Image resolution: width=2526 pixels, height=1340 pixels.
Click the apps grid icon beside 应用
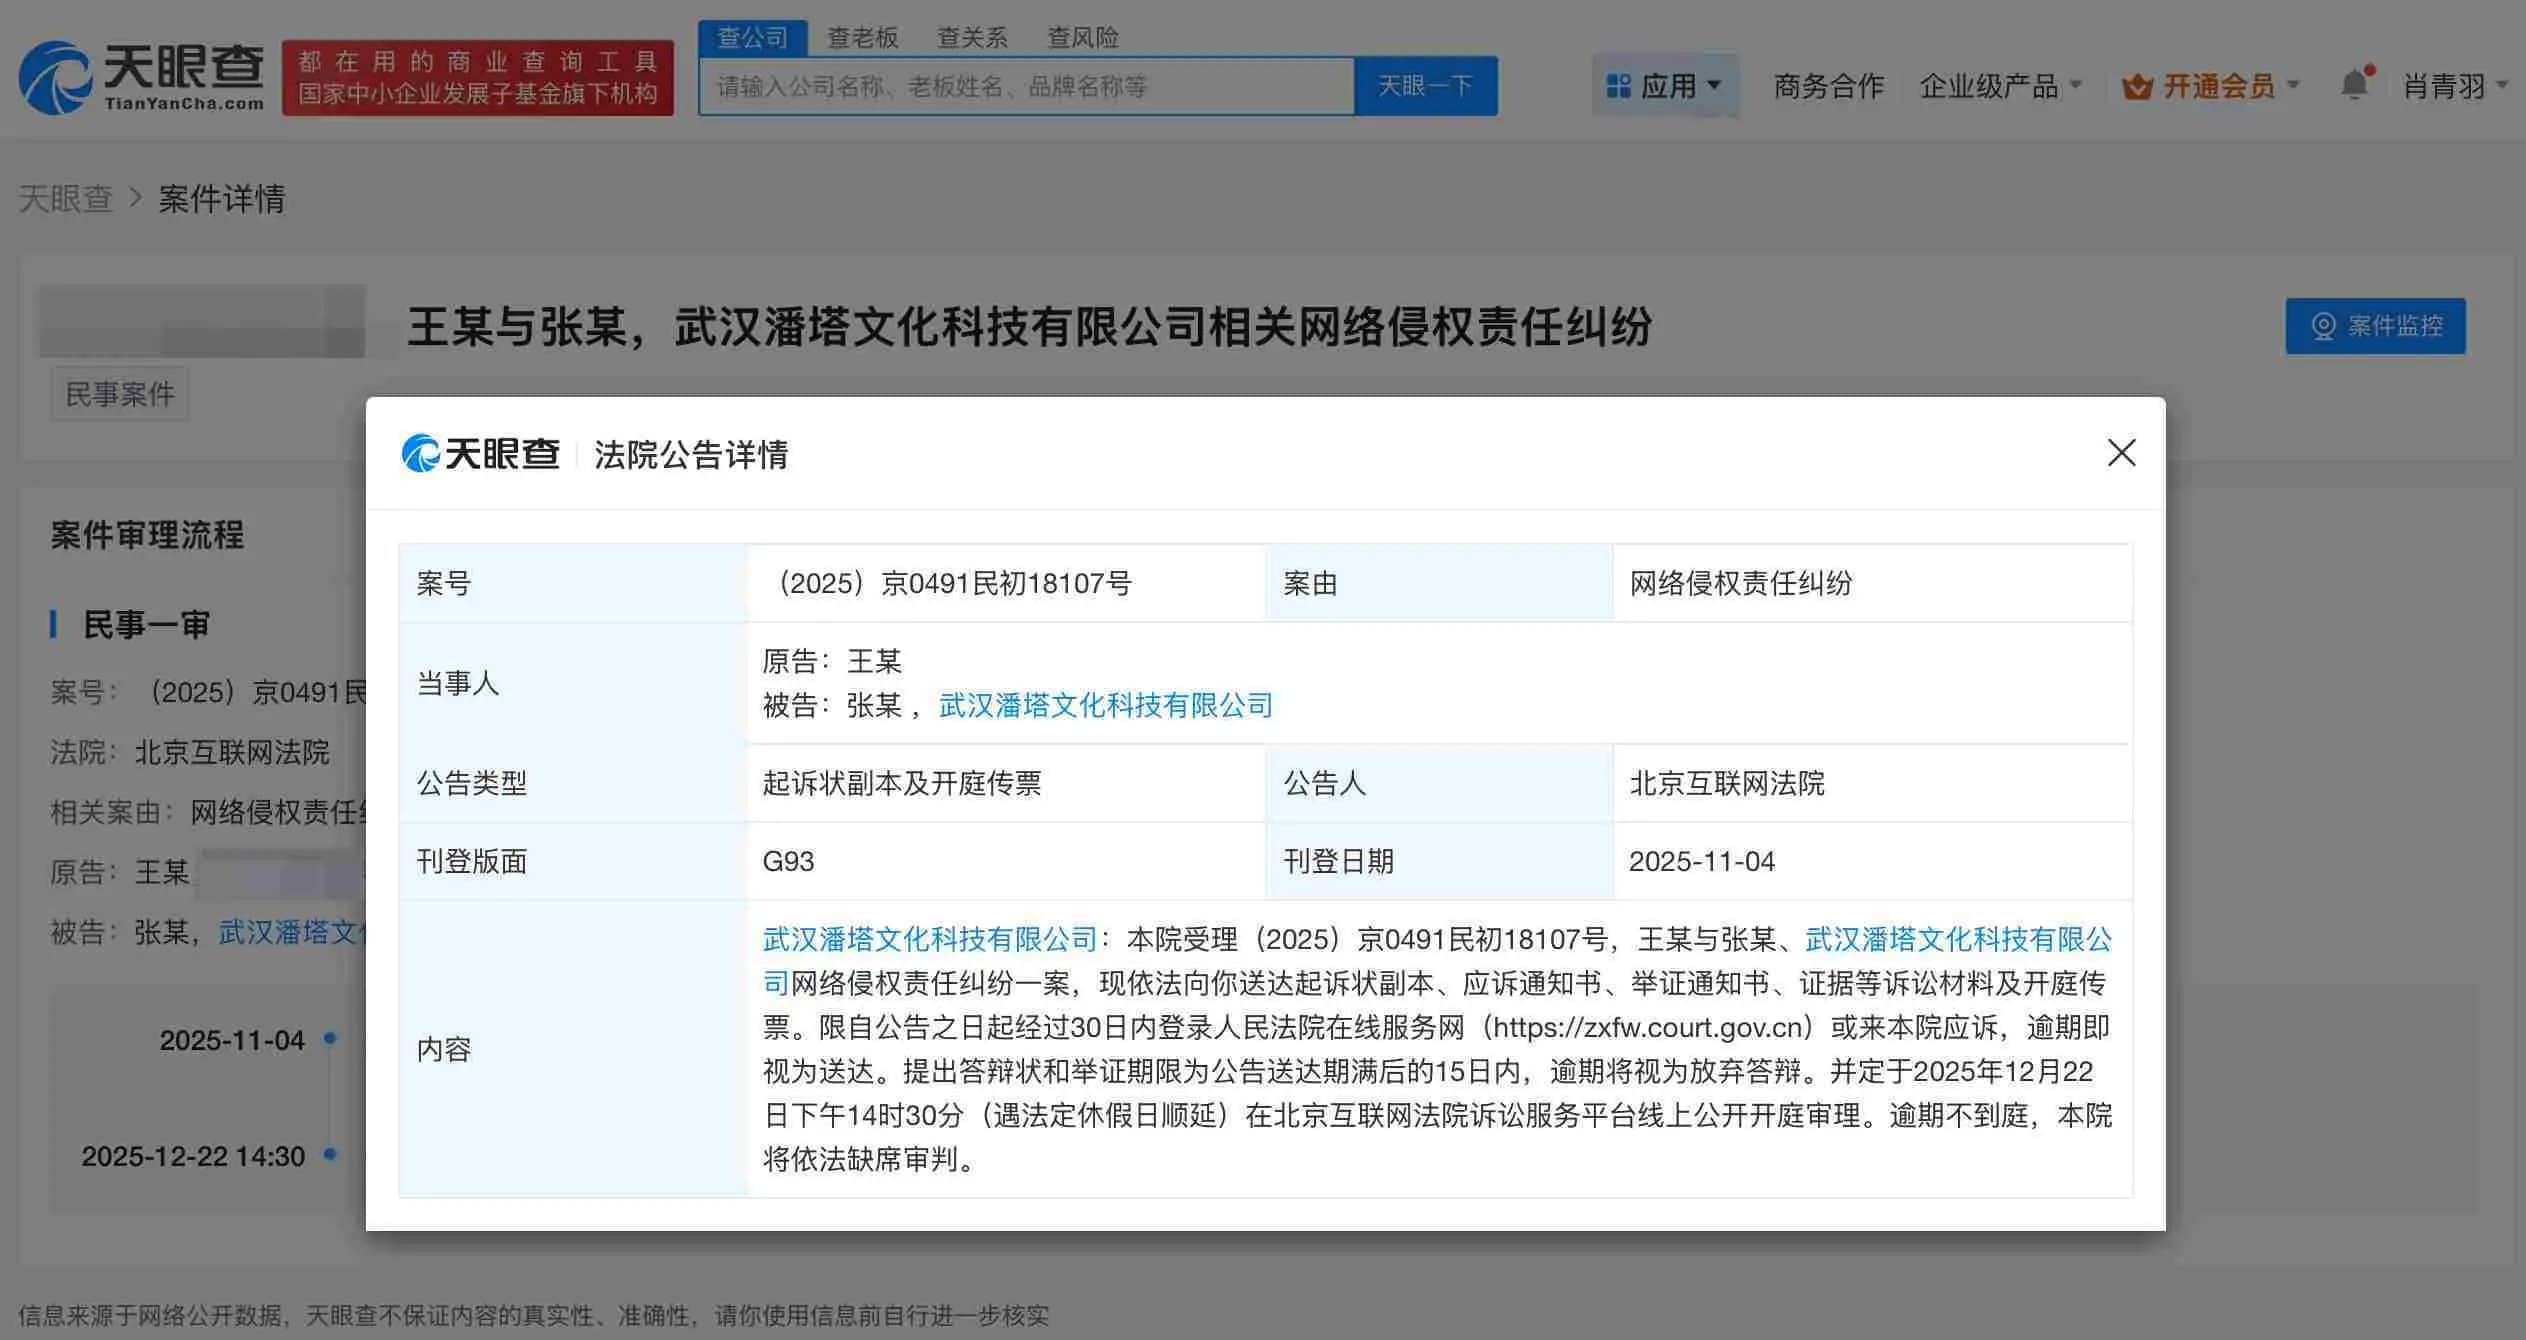tap(1617, 85)
